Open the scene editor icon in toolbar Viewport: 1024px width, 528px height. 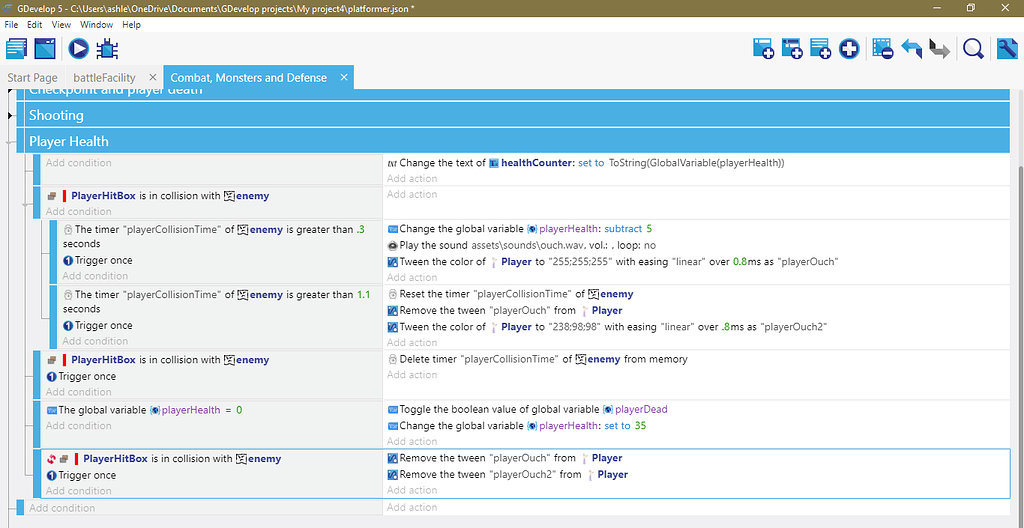(x=45, y=49)
